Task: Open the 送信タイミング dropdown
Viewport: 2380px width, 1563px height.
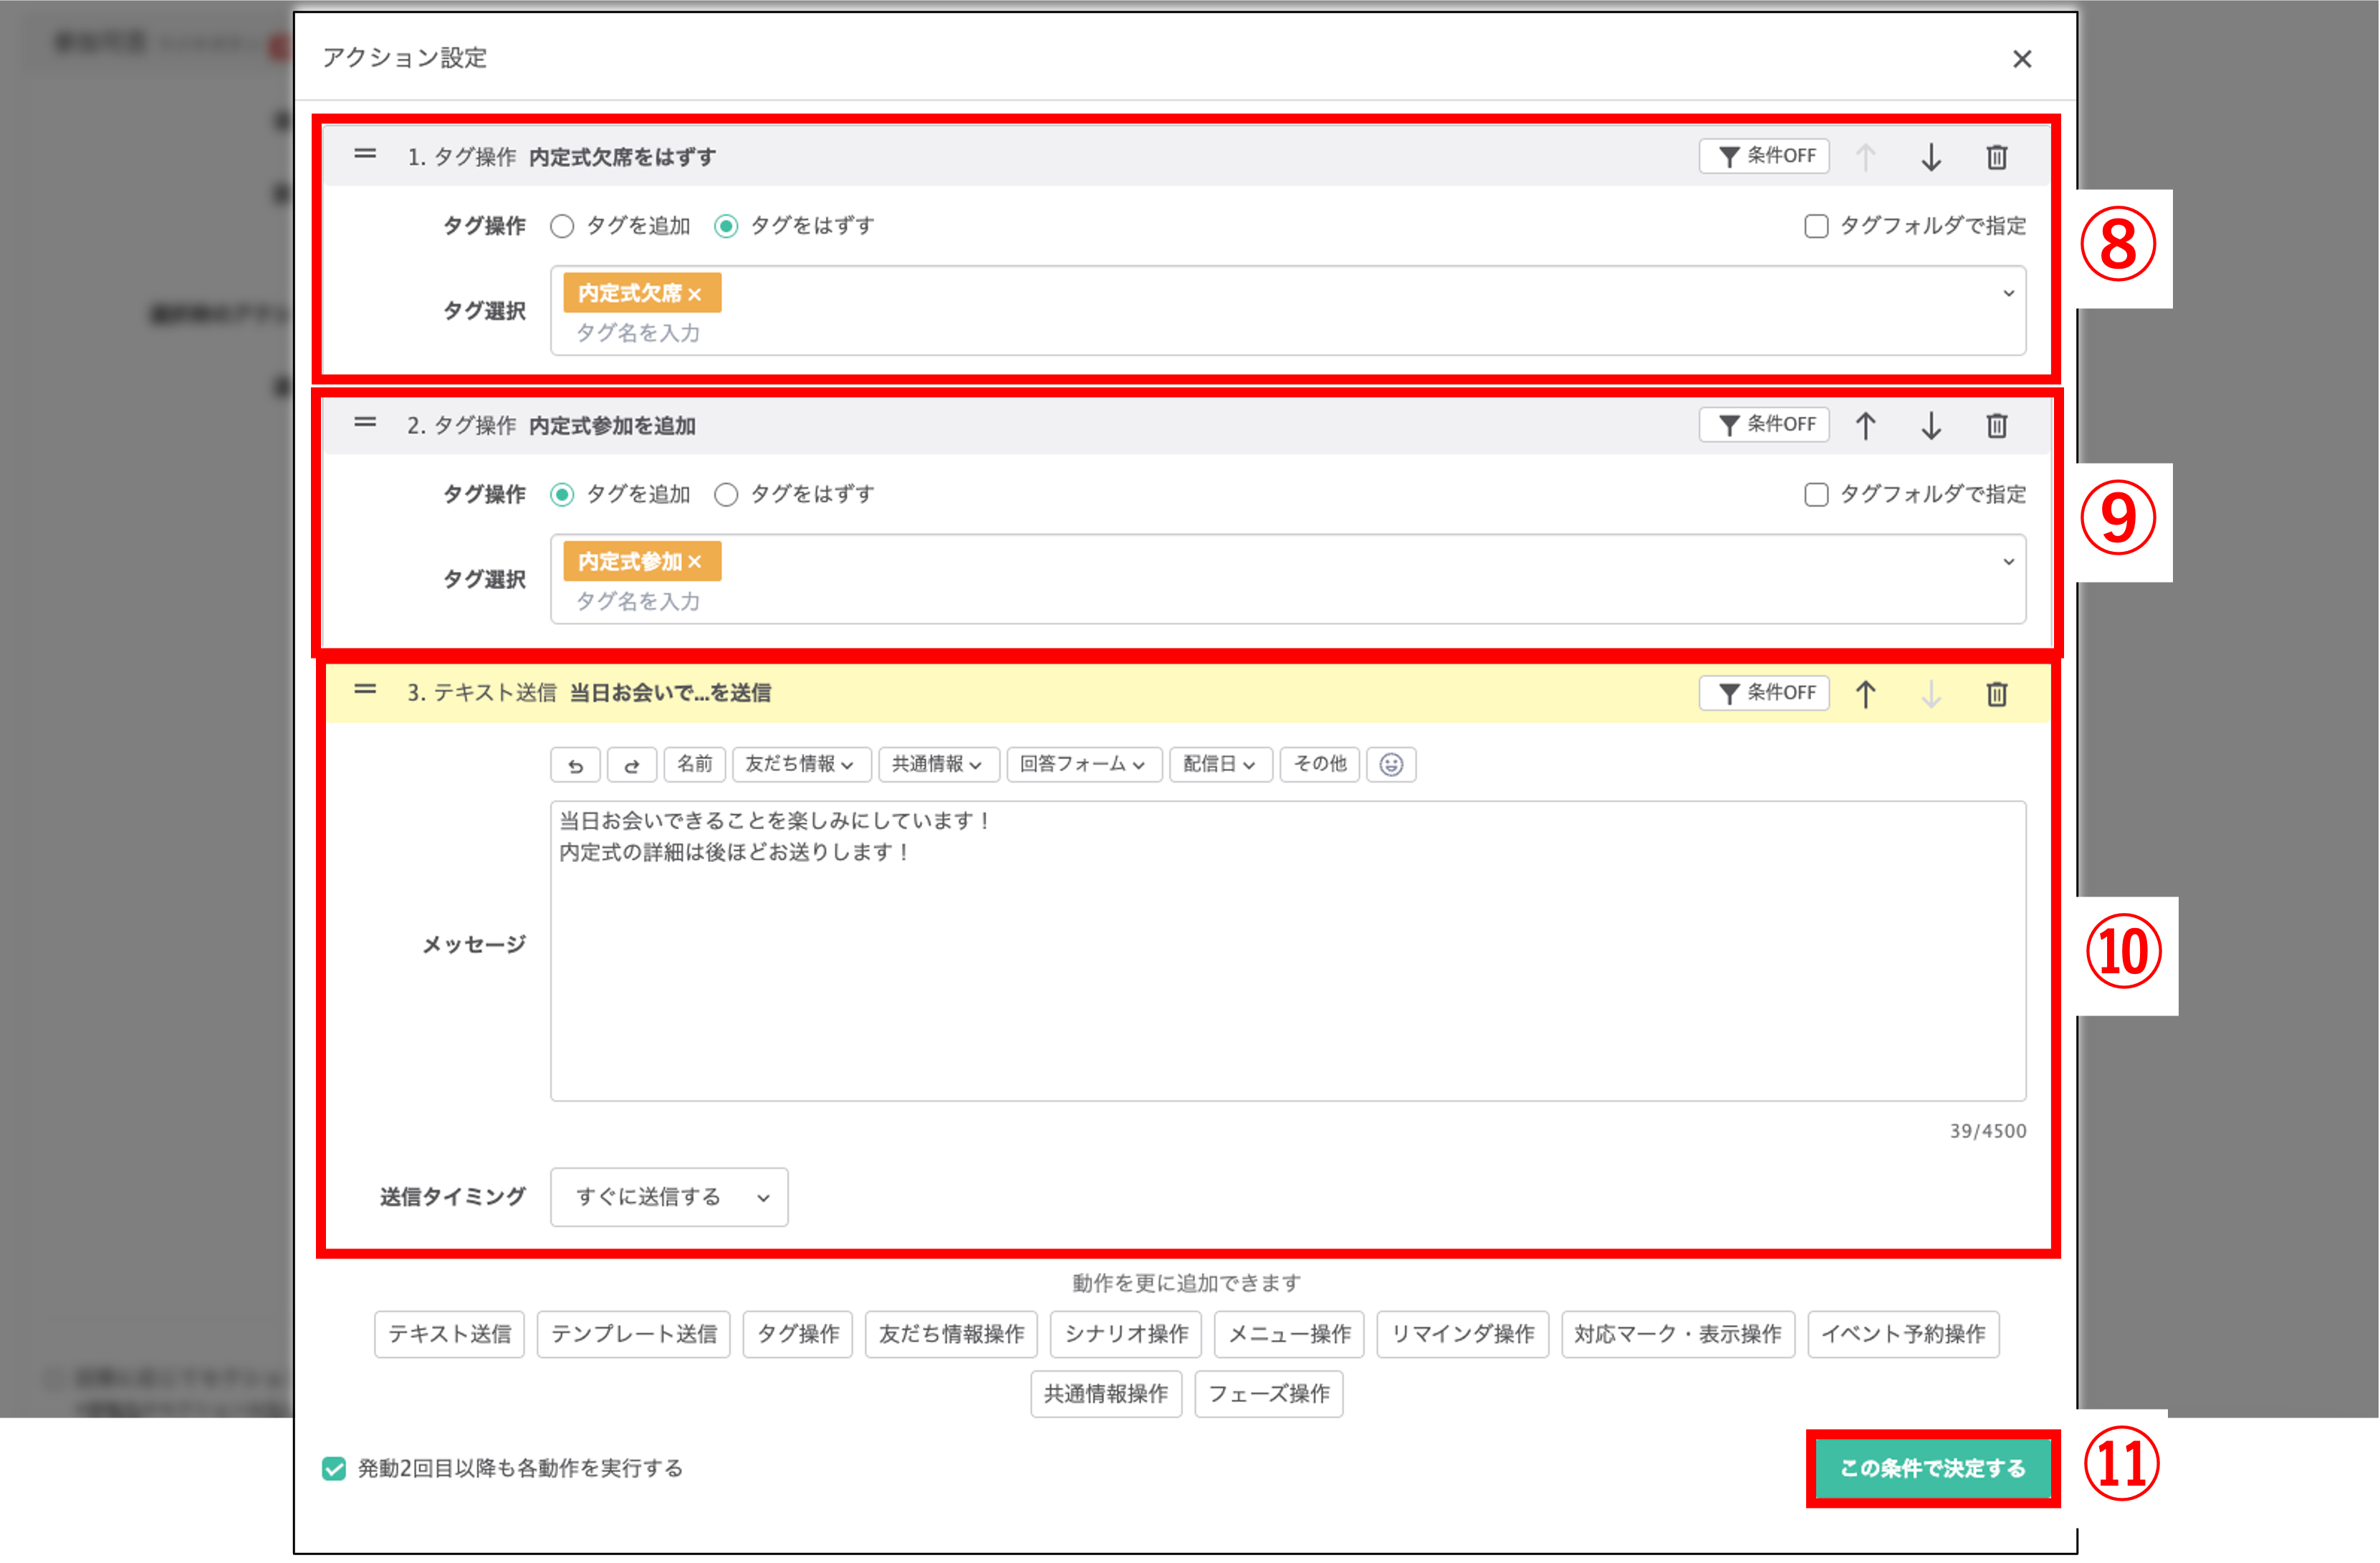Action: 669,1197
